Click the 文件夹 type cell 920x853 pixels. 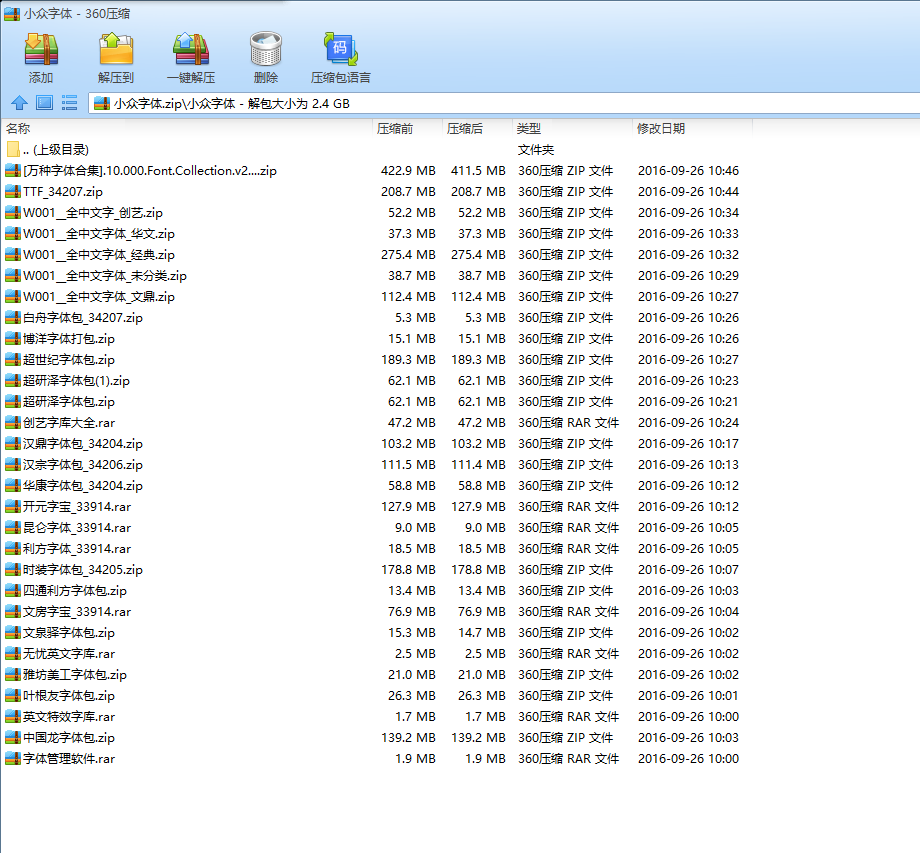click(x=536, y=150)
